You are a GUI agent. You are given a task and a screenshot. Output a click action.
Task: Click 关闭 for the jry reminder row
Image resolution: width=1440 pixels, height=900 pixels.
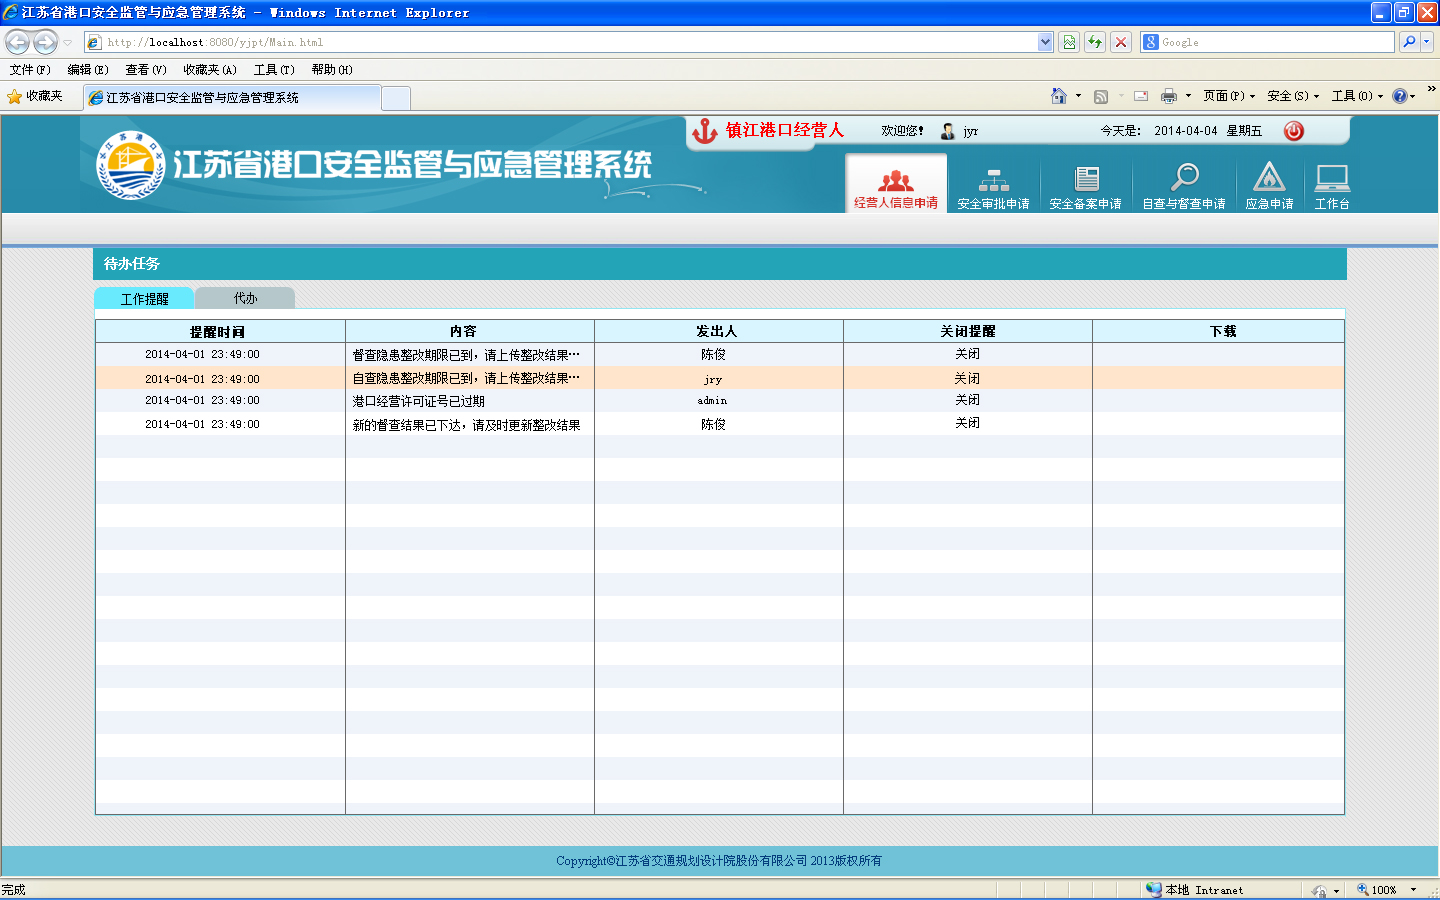pos(967,378)
